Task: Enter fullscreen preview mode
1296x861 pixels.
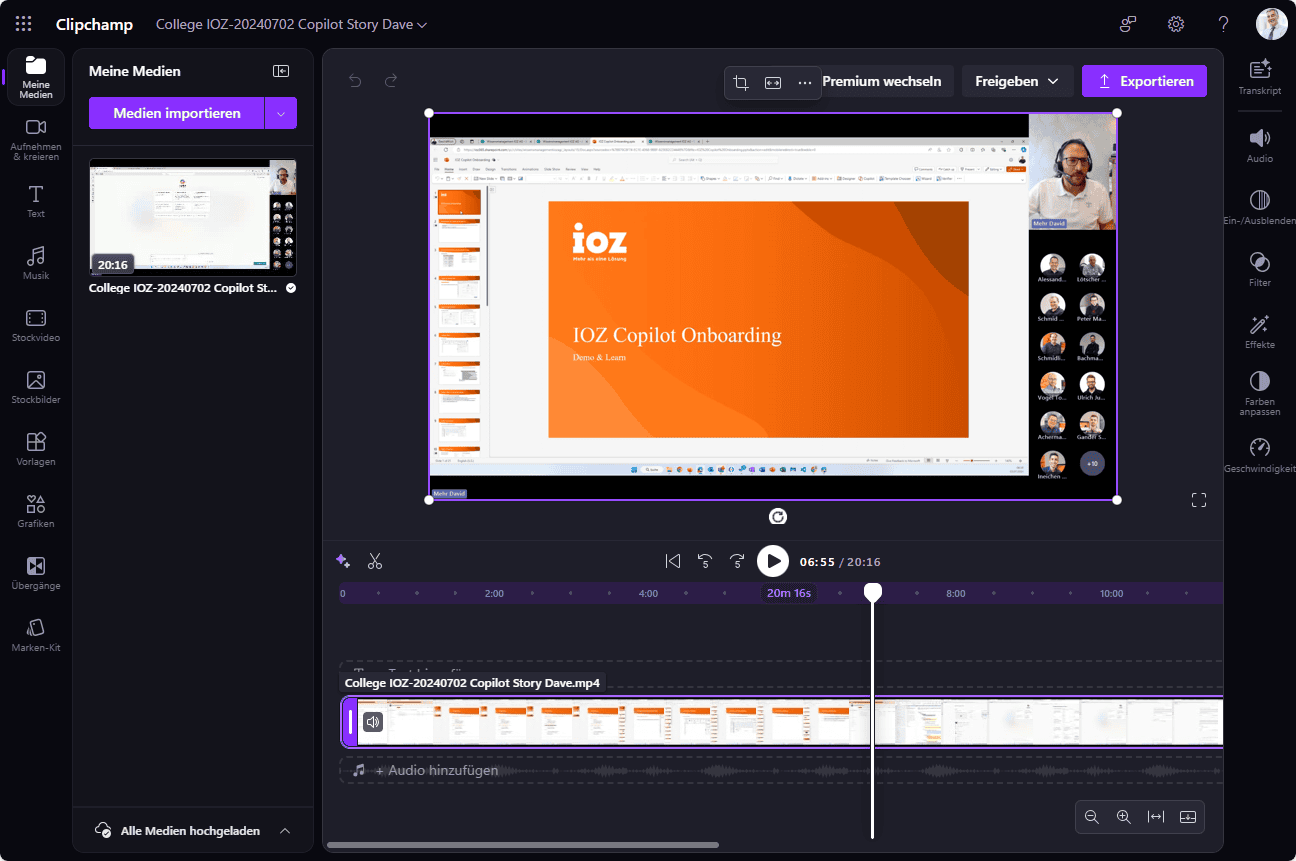Action: 1199,500
